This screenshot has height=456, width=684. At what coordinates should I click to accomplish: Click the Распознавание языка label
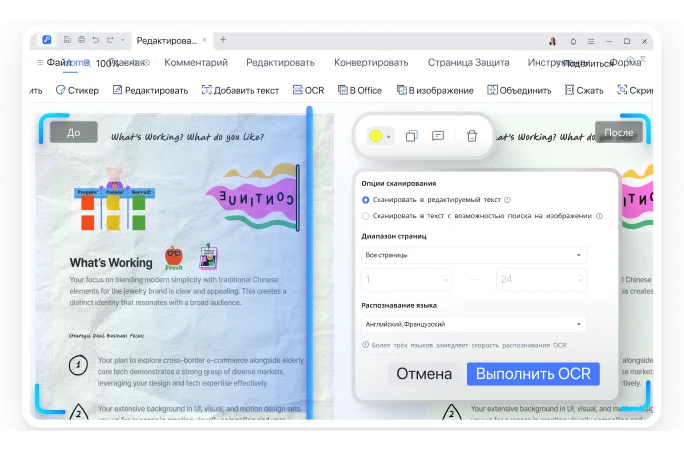click(x=399, y=305)
